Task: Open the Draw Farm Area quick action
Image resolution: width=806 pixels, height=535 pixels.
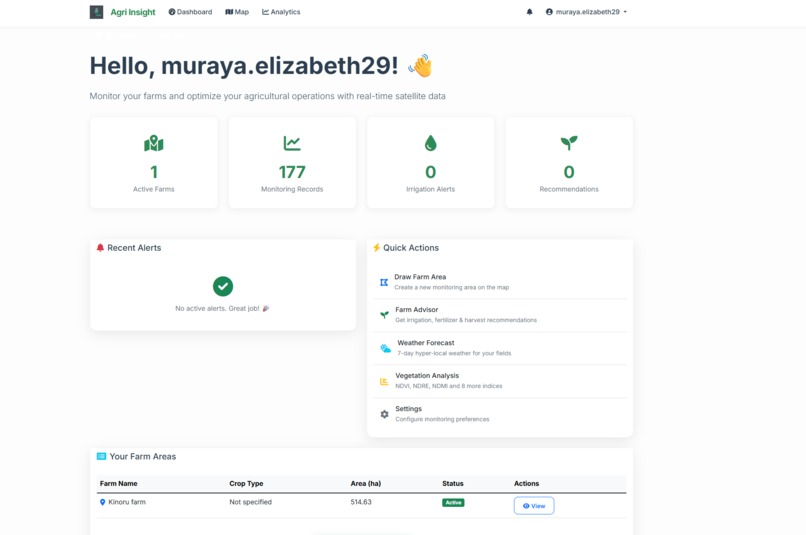Action: 500,282
